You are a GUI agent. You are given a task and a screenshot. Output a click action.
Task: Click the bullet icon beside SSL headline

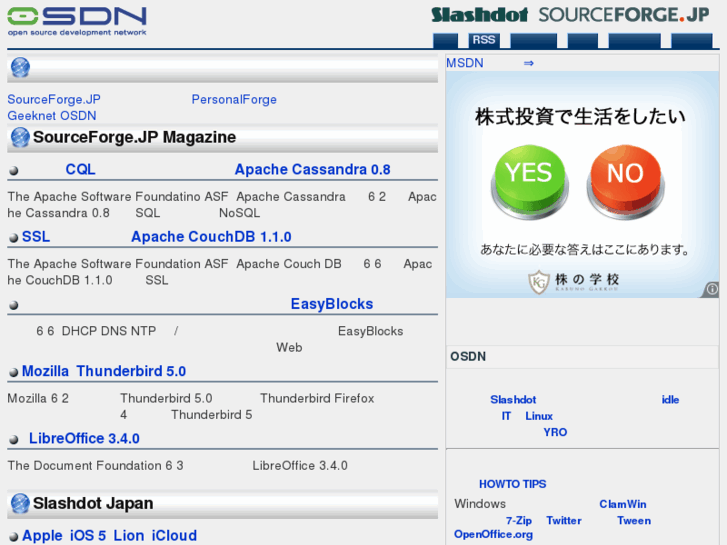(14, 238)
